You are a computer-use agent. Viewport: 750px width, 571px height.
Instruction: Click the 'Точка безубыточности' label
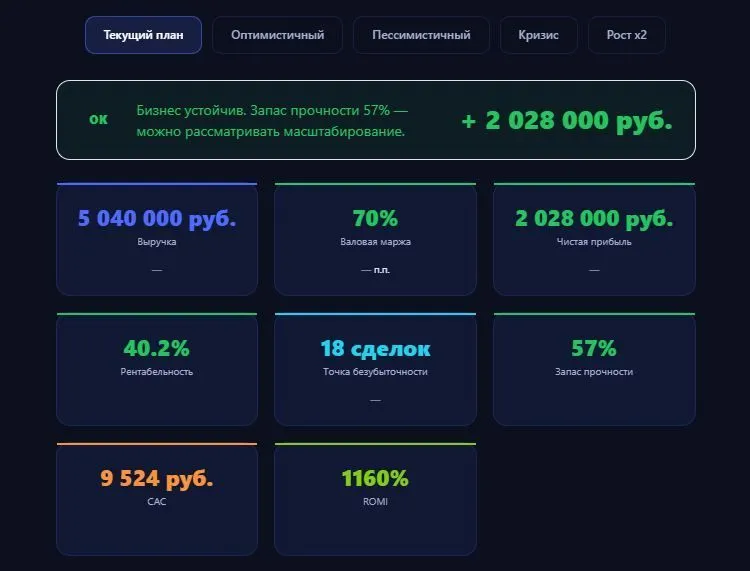(x=375, y=372)
